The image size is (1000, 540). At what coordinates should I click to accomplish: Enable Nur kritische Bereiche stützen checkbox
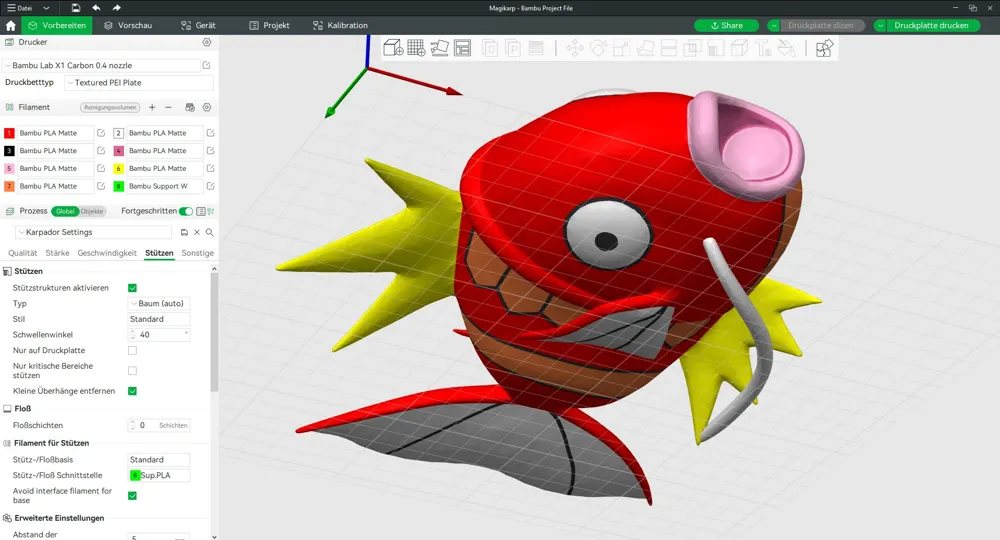click(x=132, y=370)
